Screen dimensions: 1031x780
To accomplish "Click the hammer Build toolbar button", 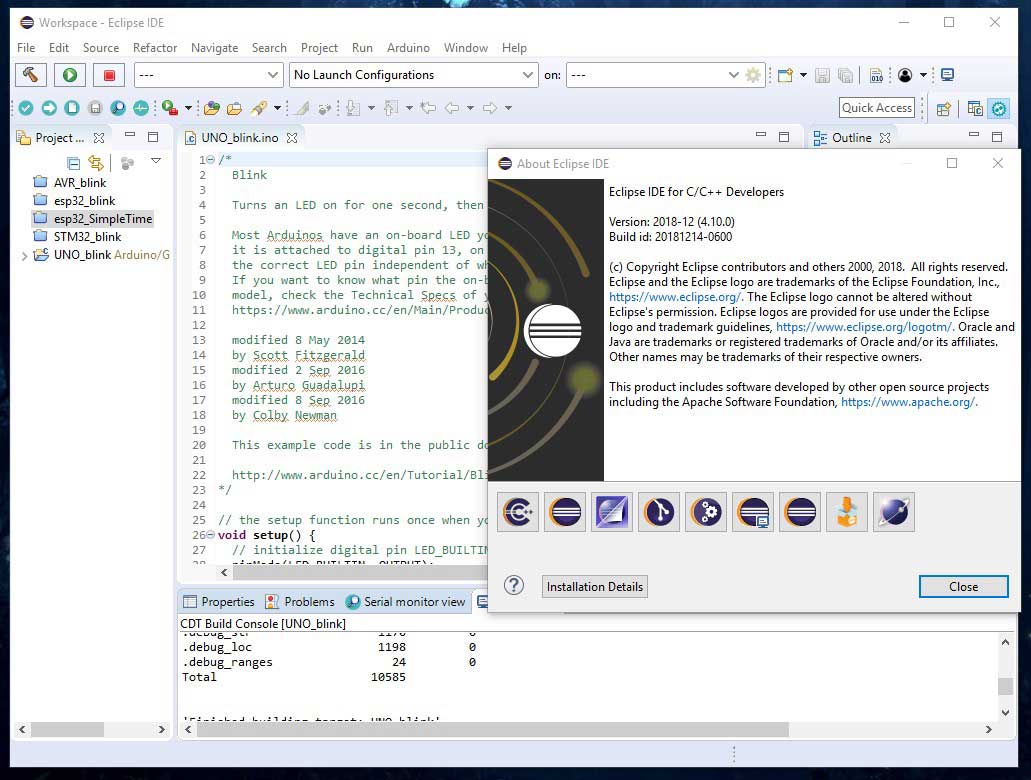I will click(x=31, y=75).
